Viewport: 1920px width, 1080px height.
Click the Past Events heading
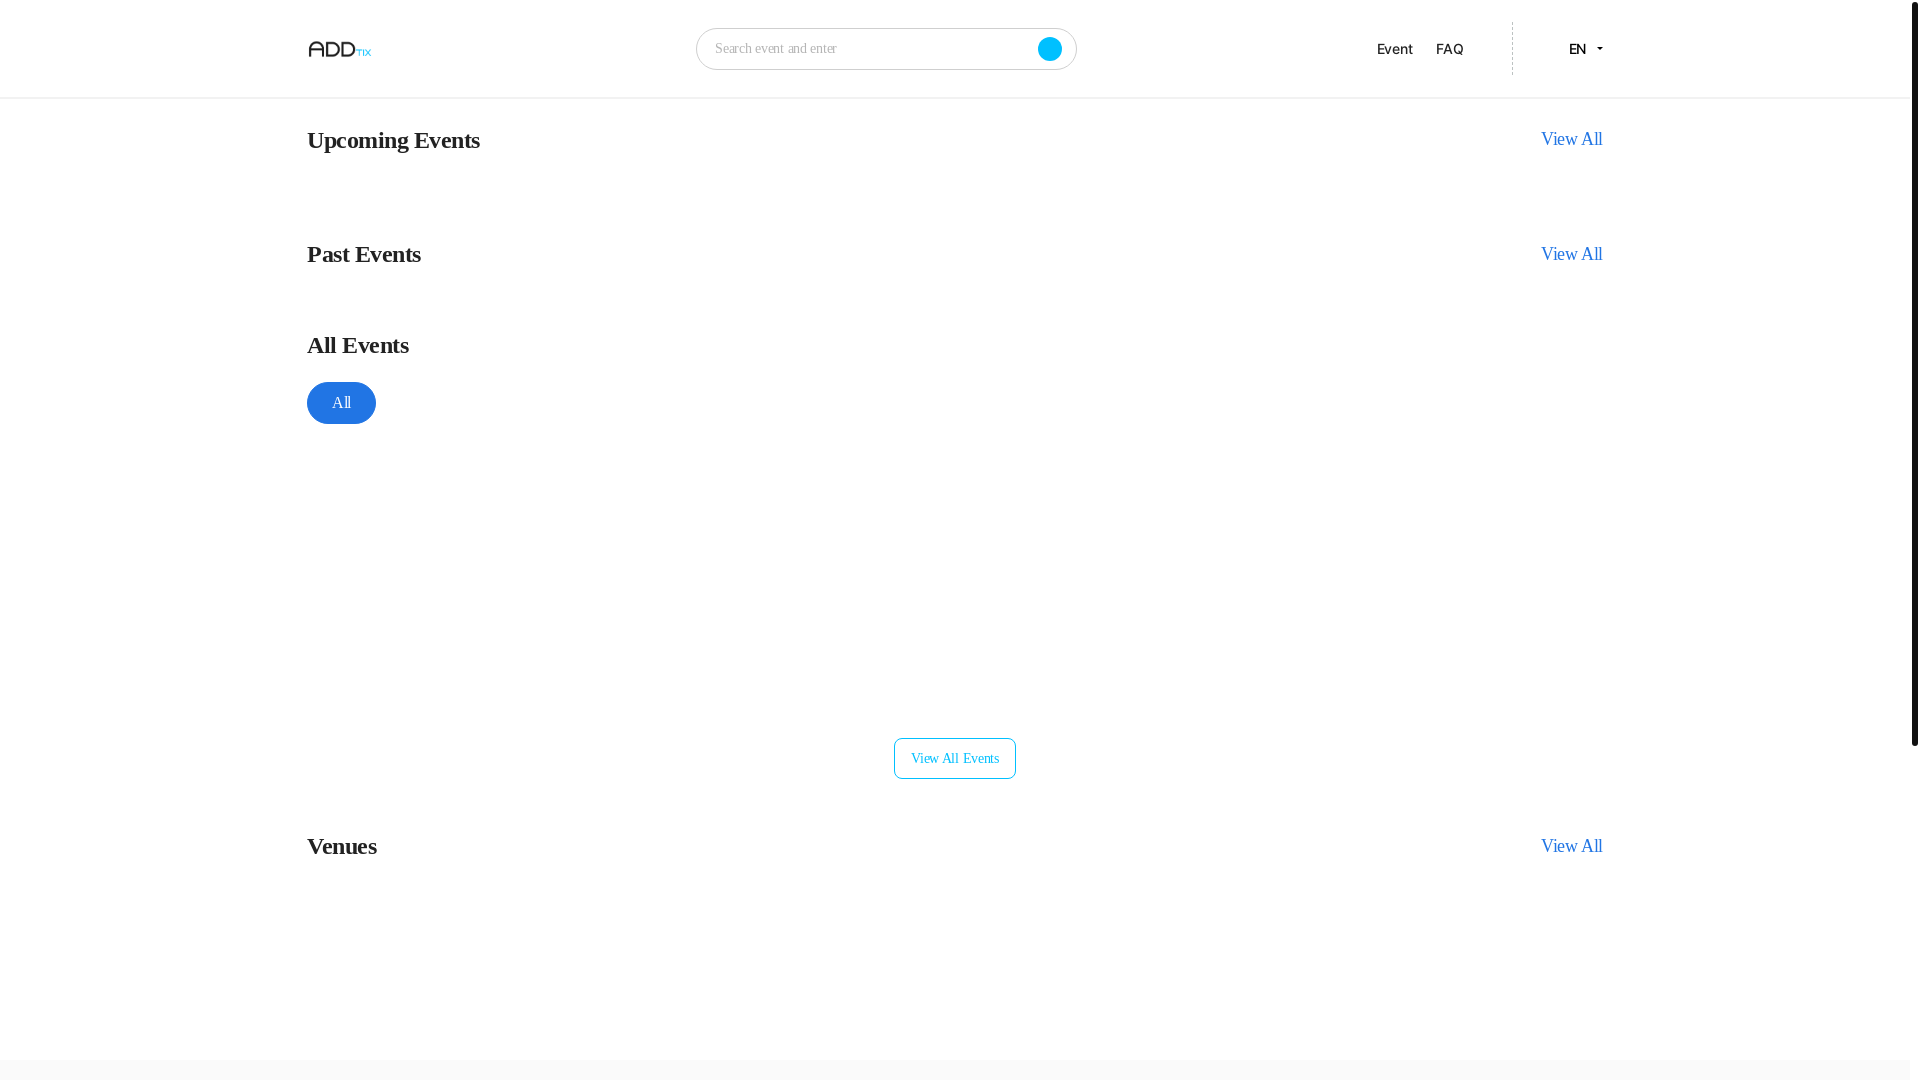pos(364,254)
